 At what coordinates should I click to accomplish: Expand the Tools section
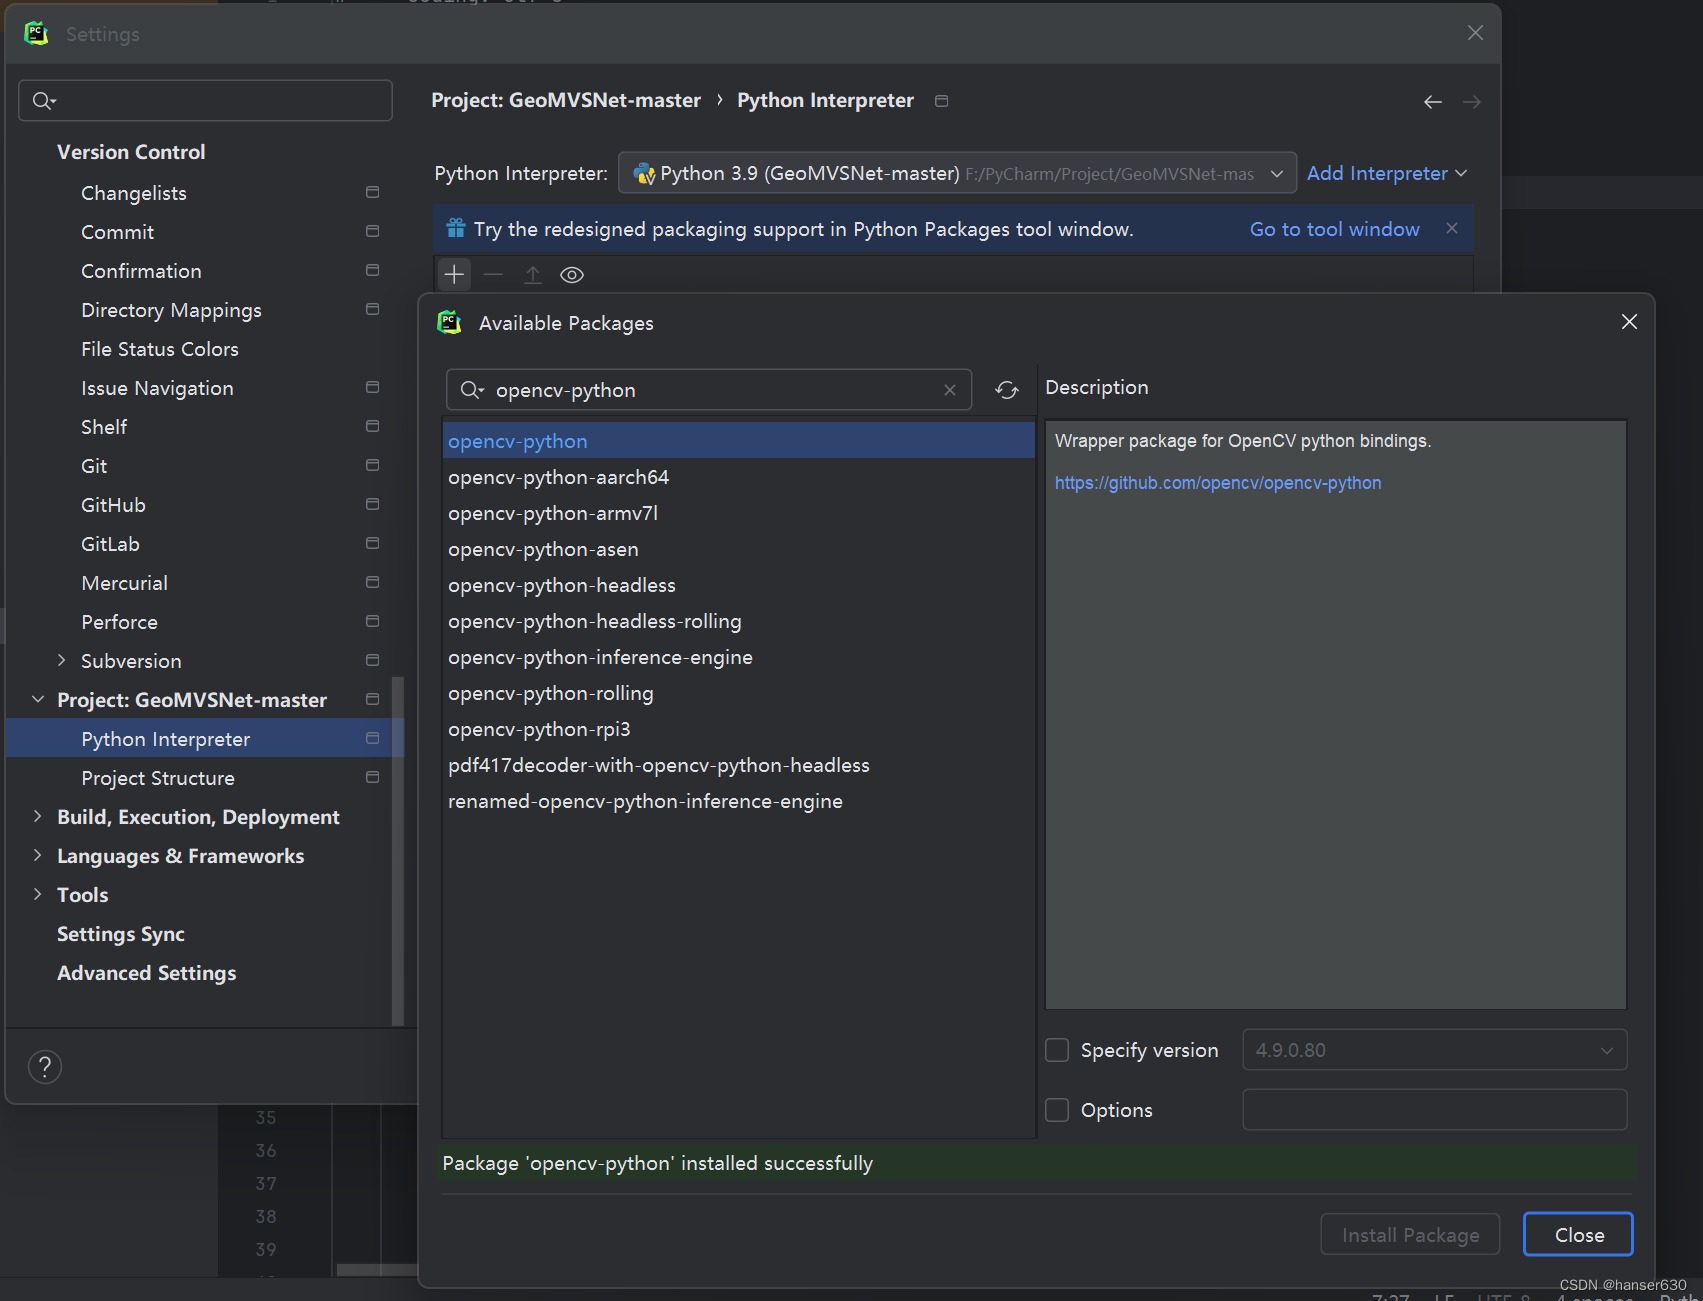pos(37,894)
